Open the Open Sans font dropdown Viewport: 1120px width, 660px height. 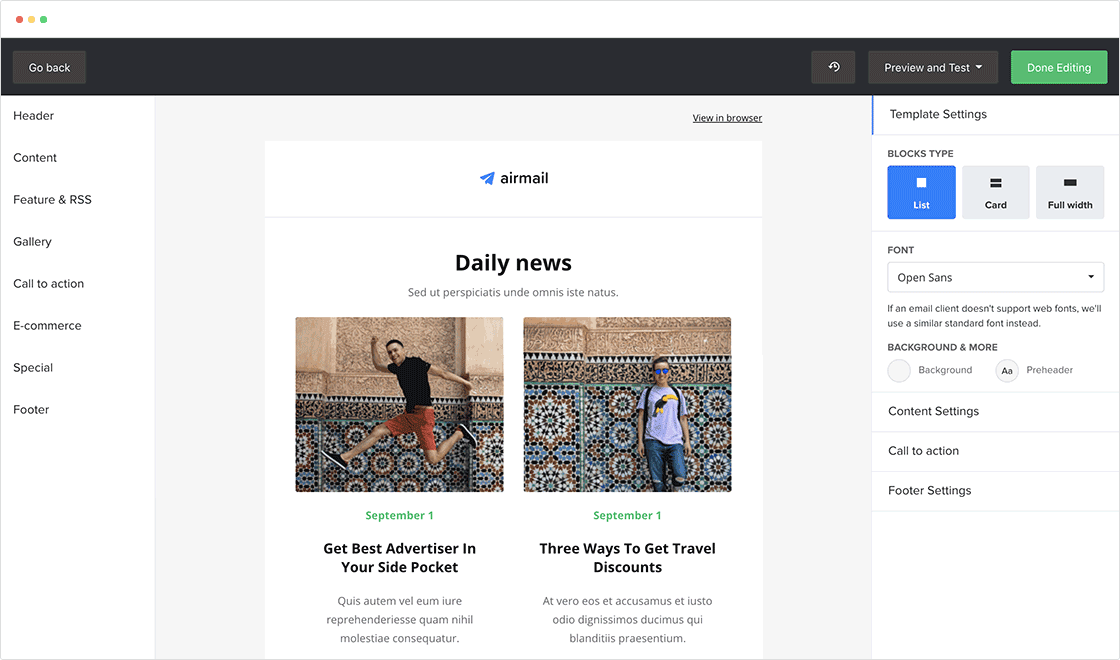[995, 277]
